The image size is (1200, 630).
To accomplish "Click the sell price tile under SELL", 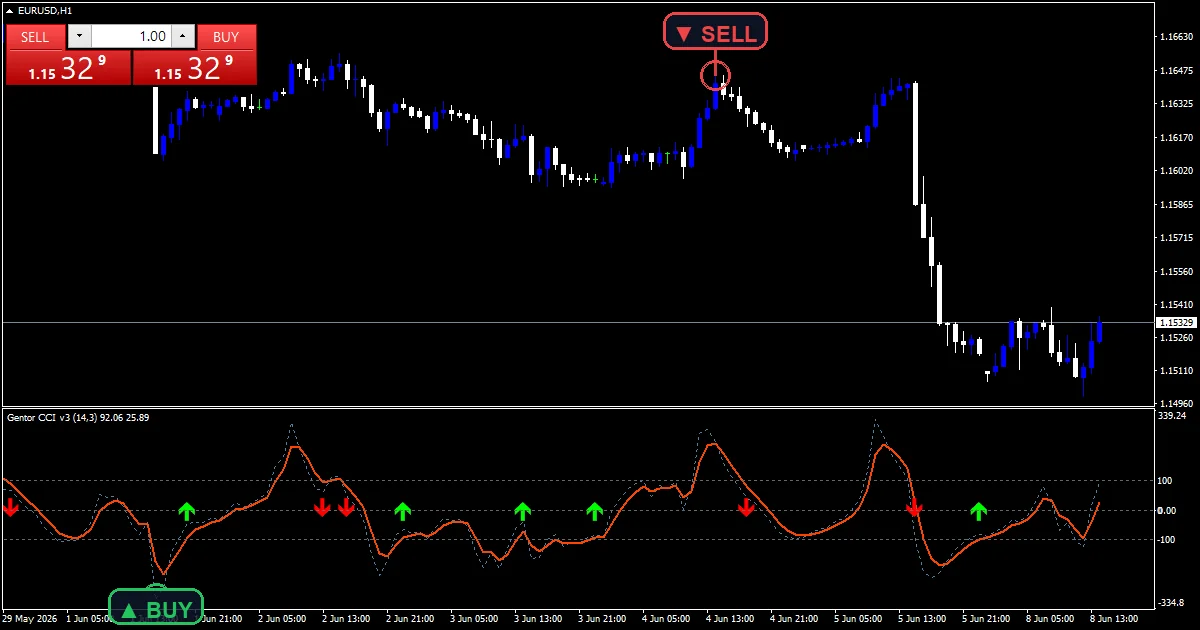I will pyautogui.click(x=68, y=68).
